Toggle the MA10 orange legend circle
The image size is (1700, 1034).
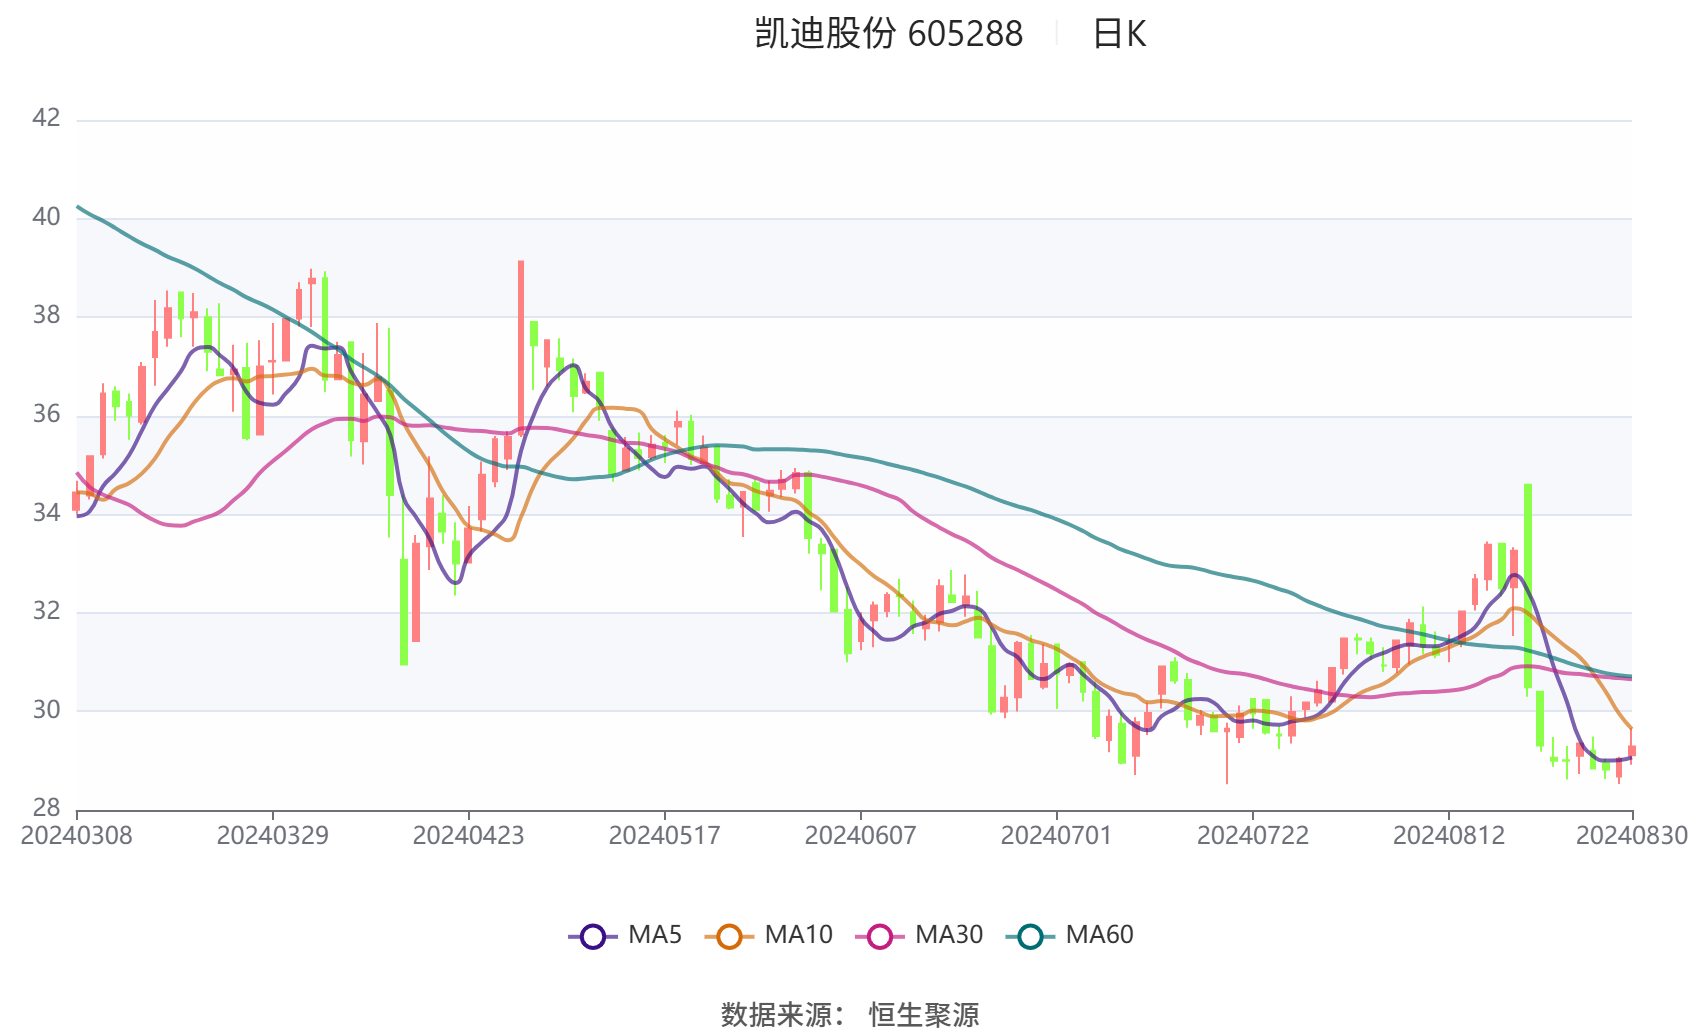click(729, 937)
